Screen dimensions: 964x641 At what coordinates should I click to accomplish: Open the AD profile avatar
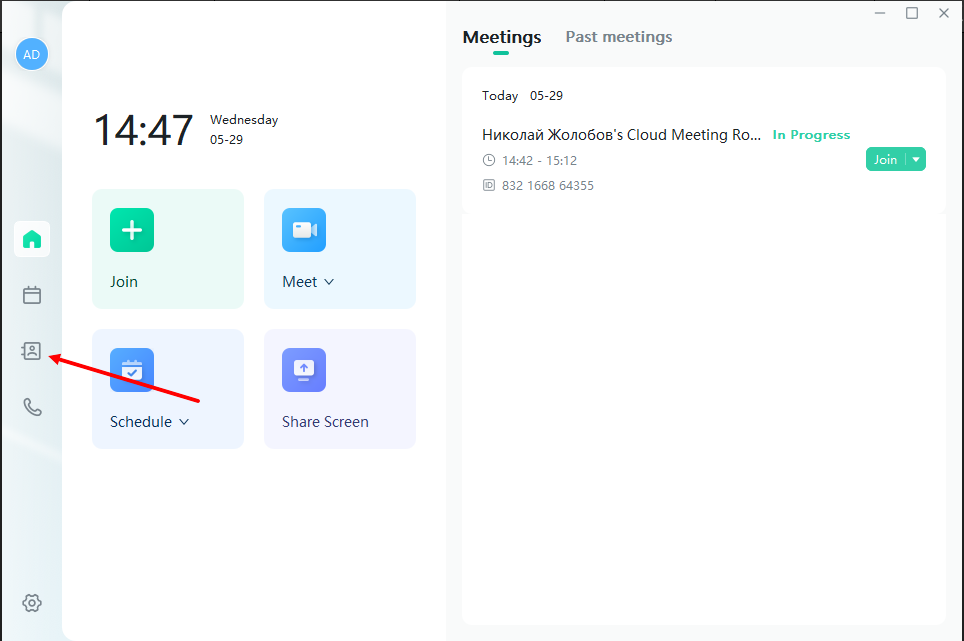tap(31, 54)
